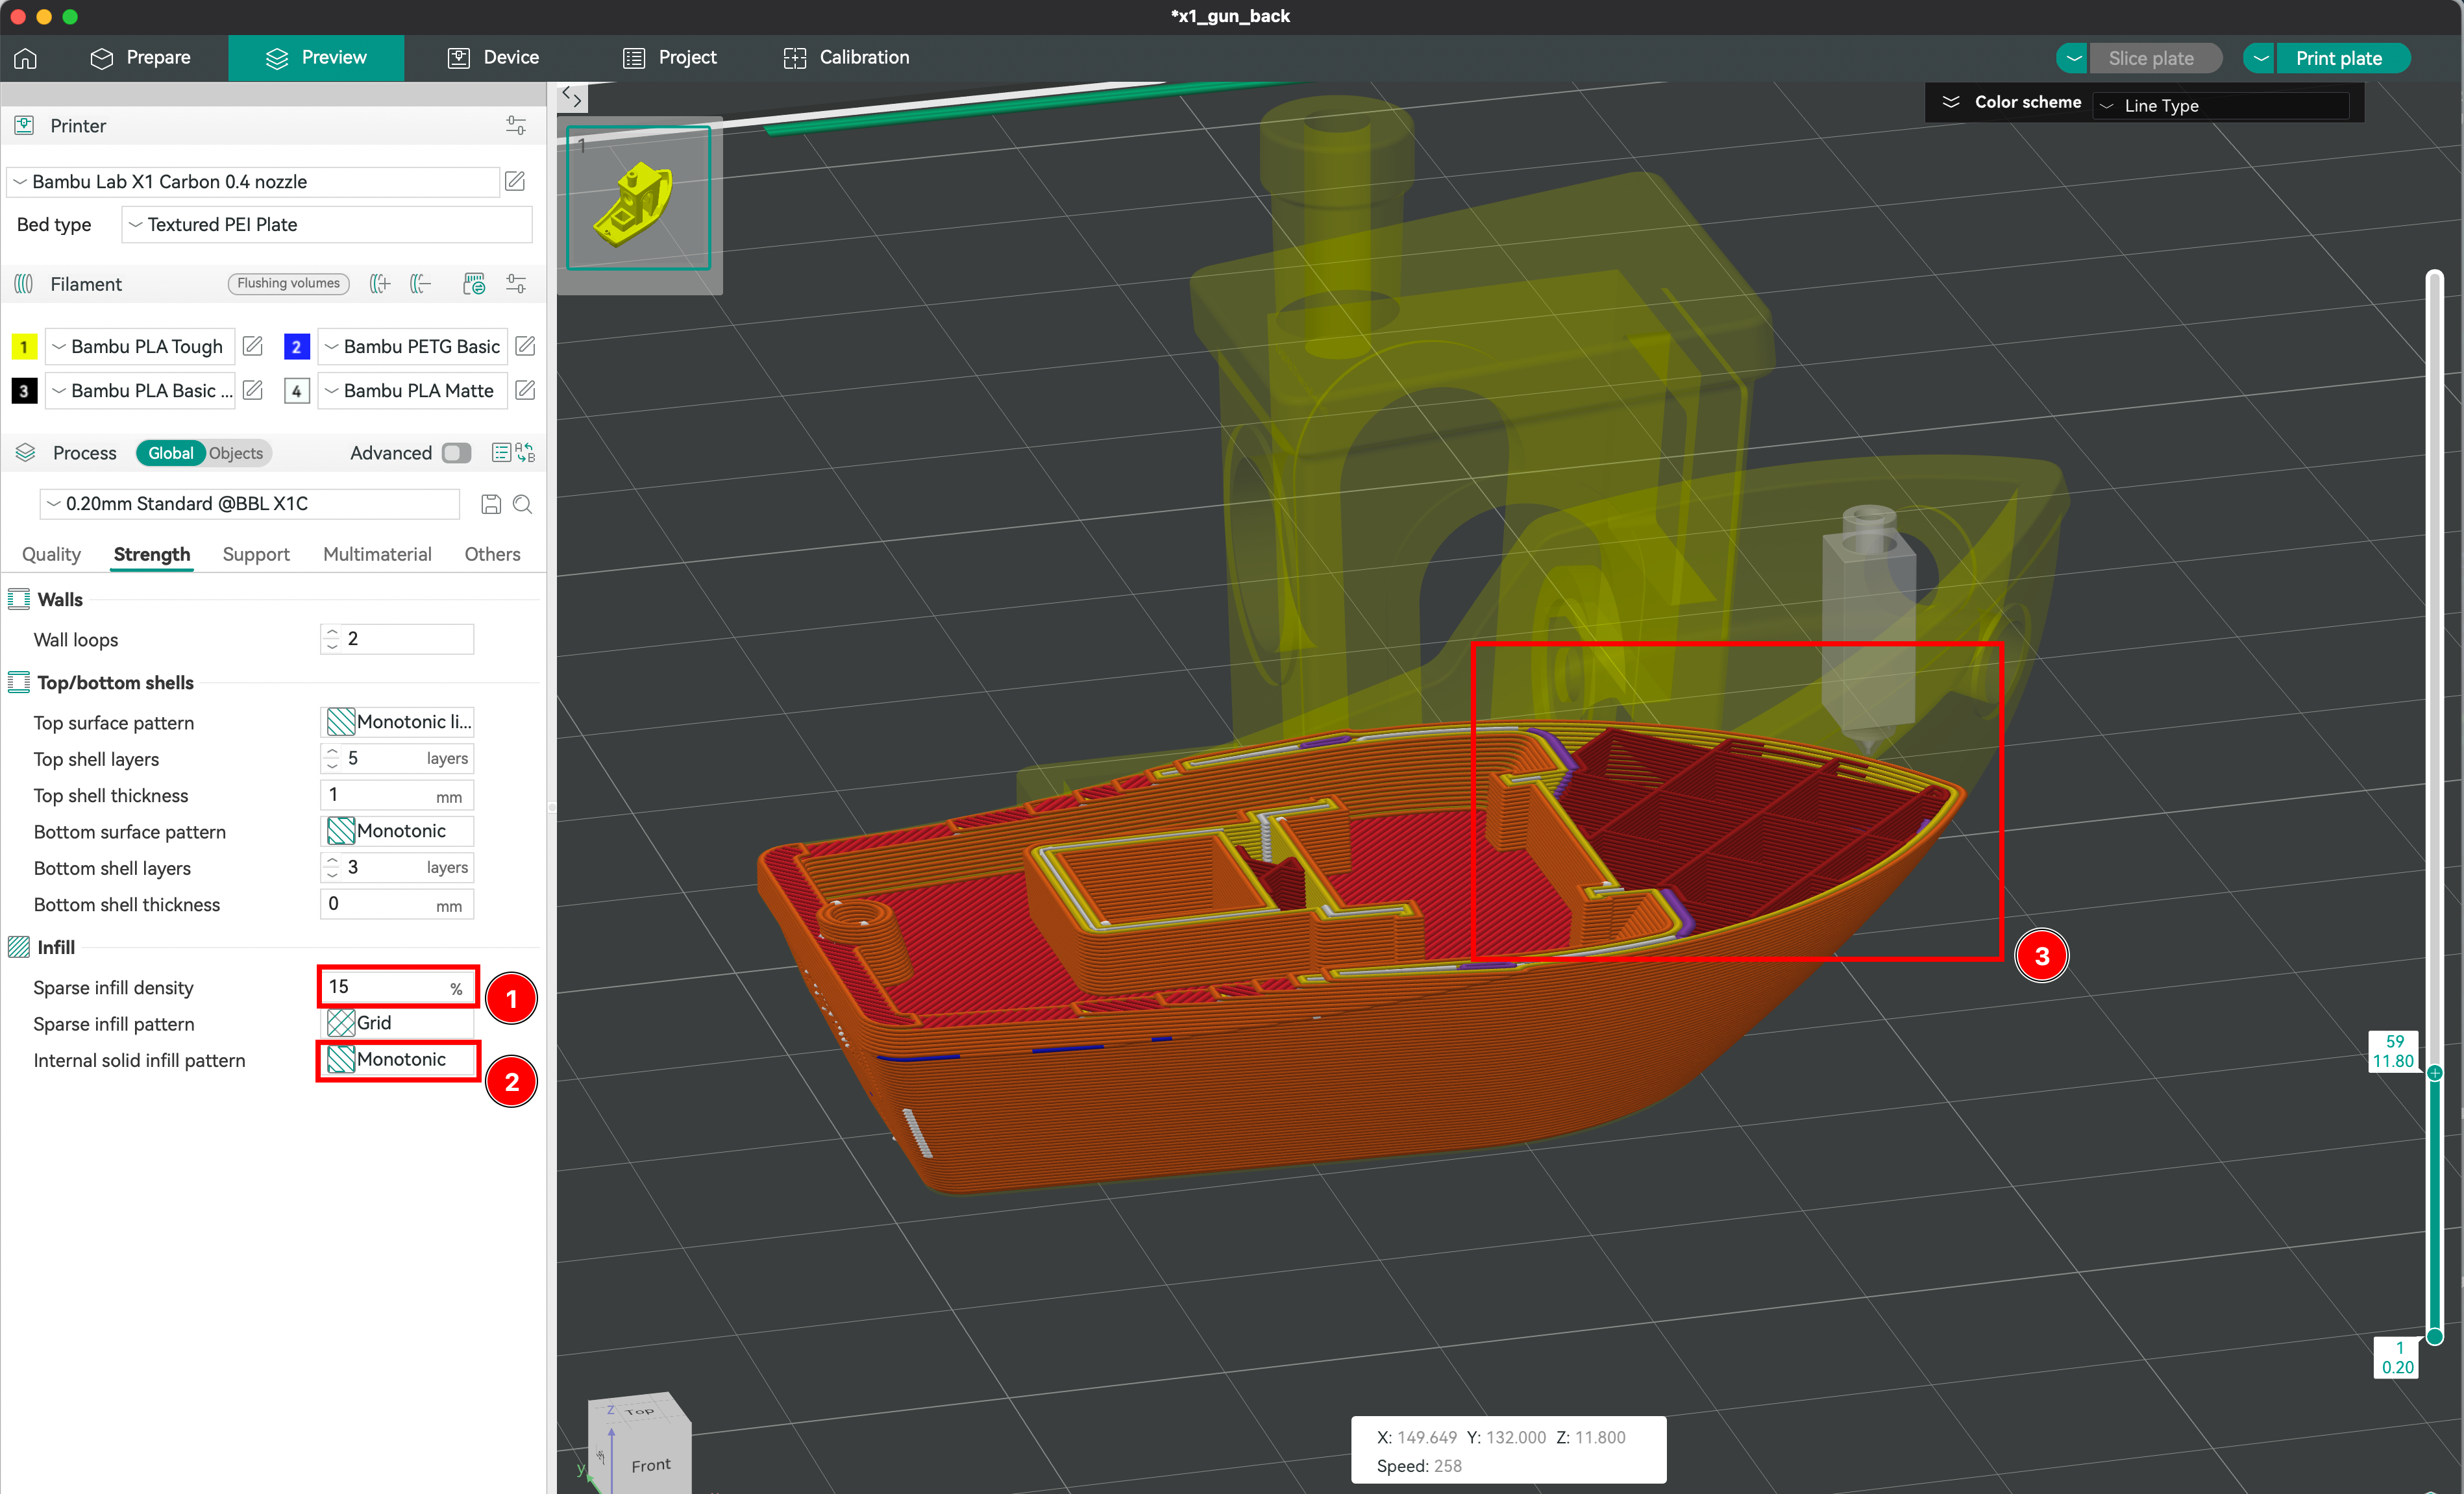Screen dimensions: 2464x1494
Task: Click the Top shell thickness field
Action: pos(398,795)
